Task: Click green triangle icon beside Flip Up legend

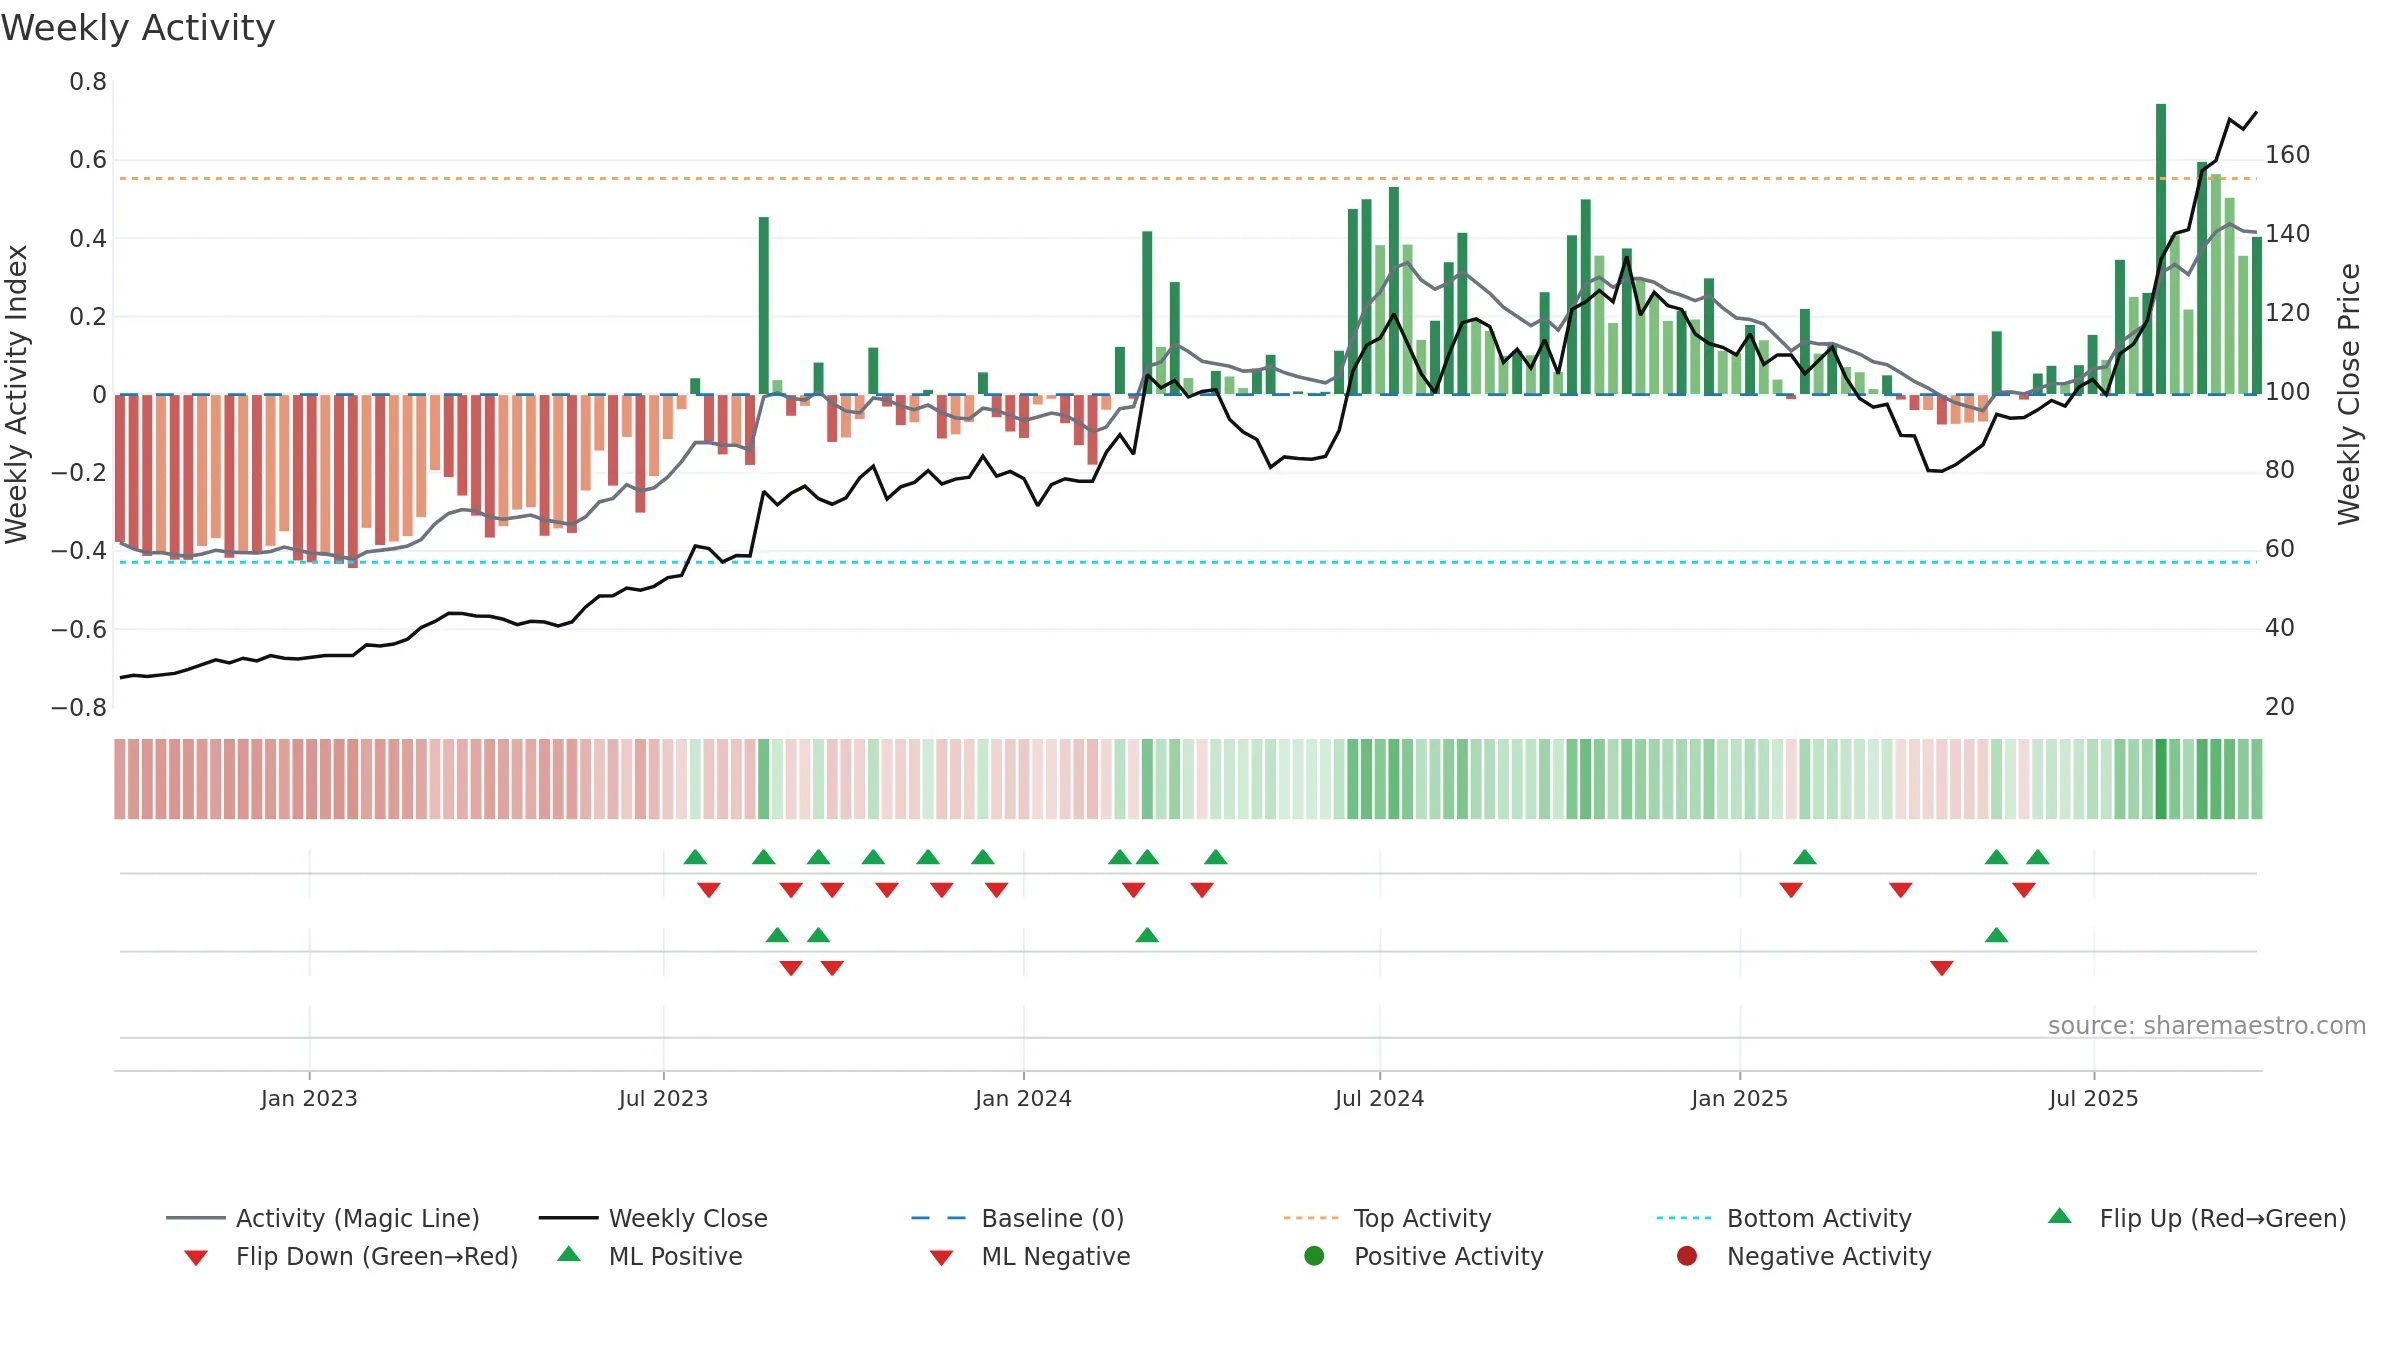Action: [x=2060, y=1216]
